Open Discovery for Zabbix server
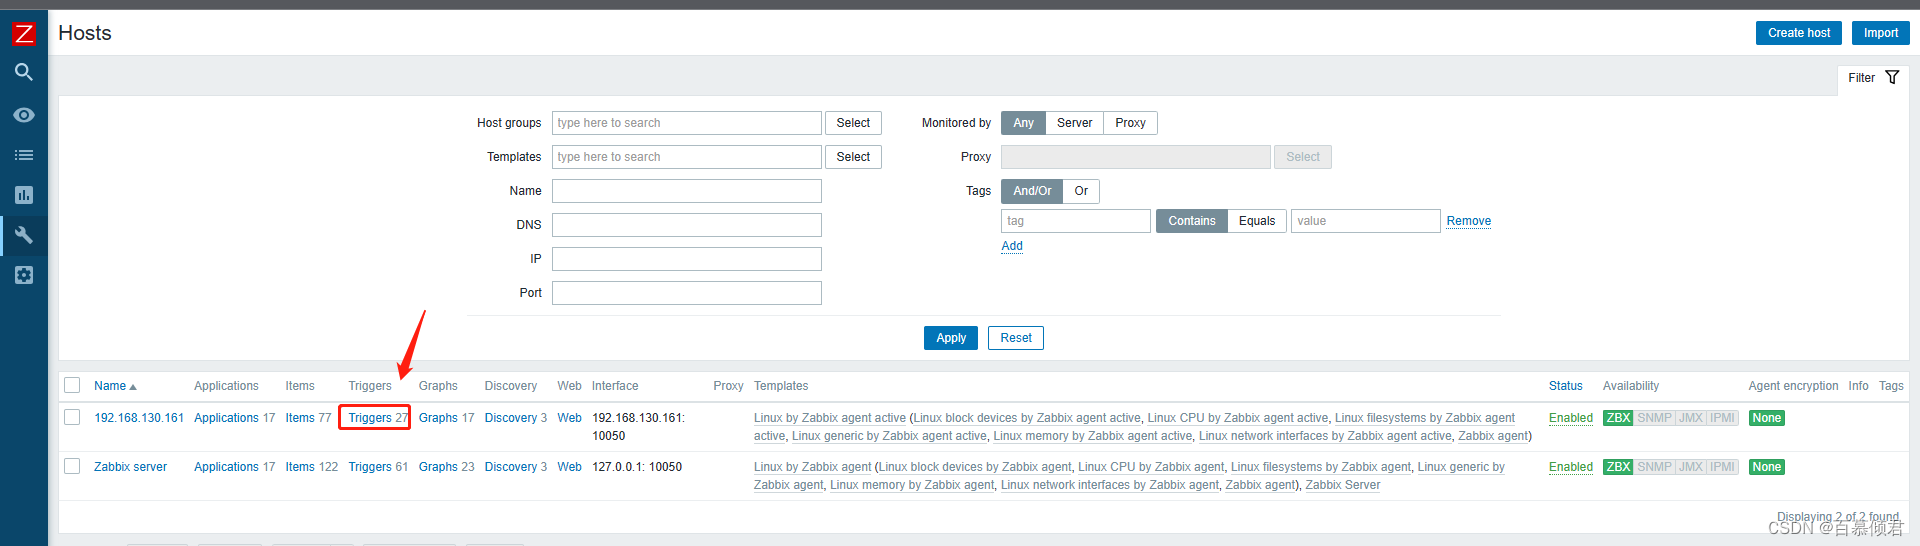Viewport: 1920px width, 546px height. tap(511, 467)
